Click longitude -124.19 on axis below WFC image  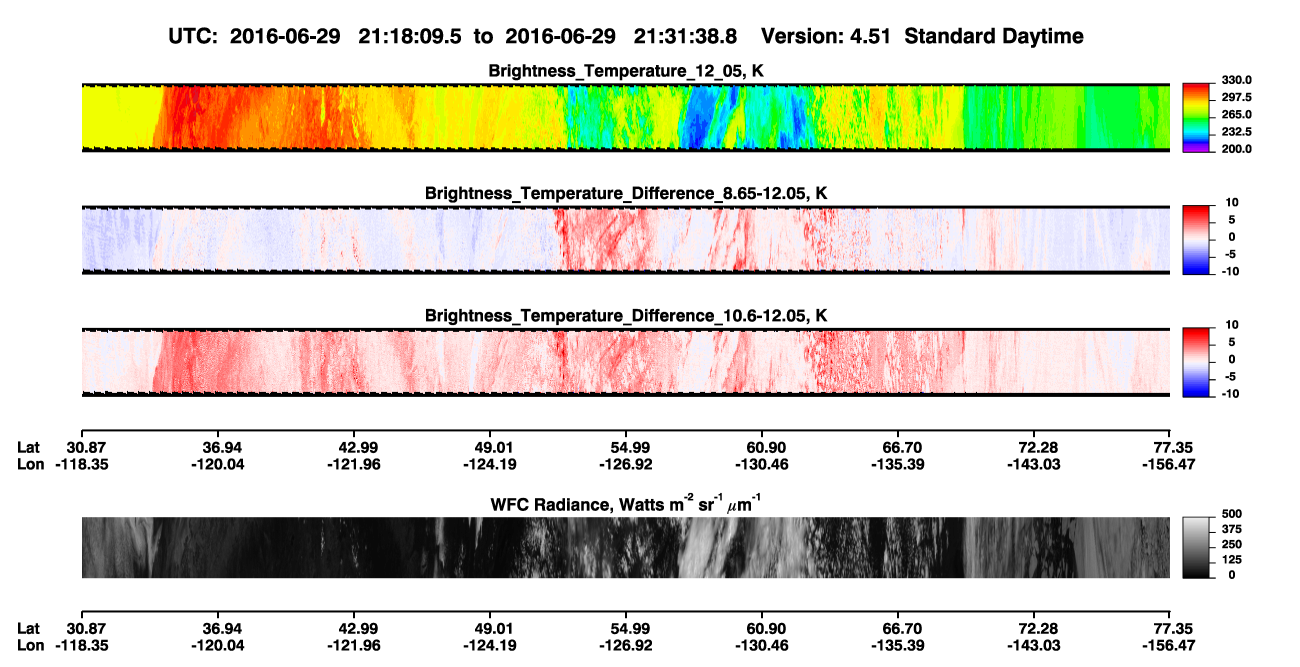490,645
